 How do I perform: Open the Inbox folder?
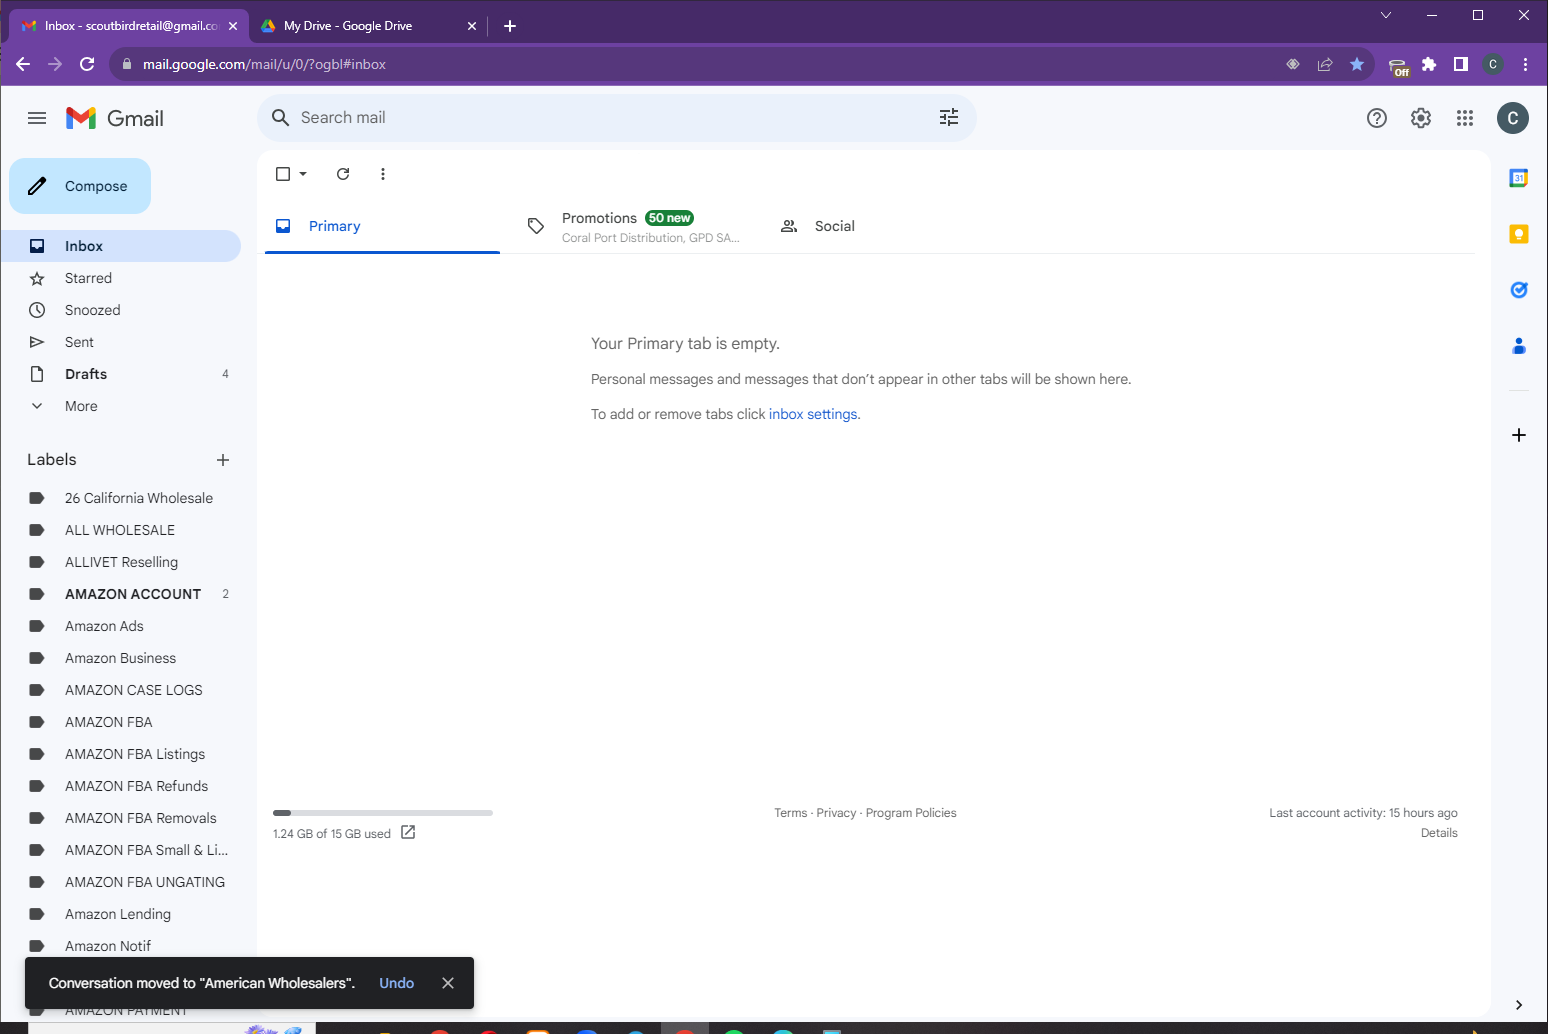click(x=121, y=246)
